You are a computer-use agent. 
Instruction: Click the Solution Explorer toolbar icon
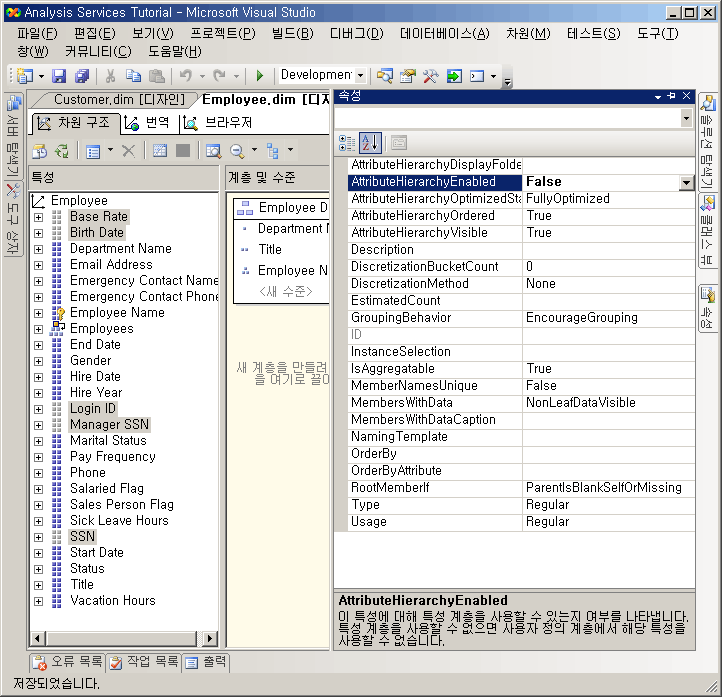384,76
